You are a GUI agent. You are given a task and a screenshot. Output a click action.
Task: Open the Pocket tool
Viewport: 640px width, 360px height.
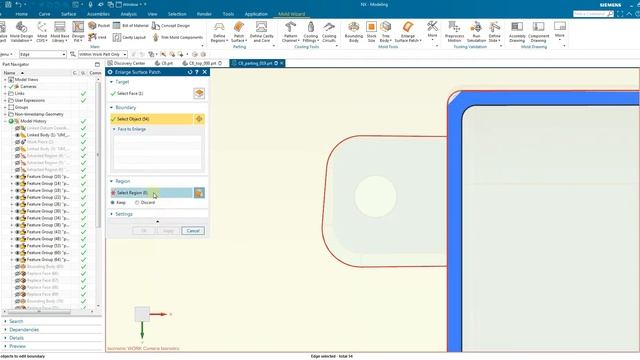[99, 25]
